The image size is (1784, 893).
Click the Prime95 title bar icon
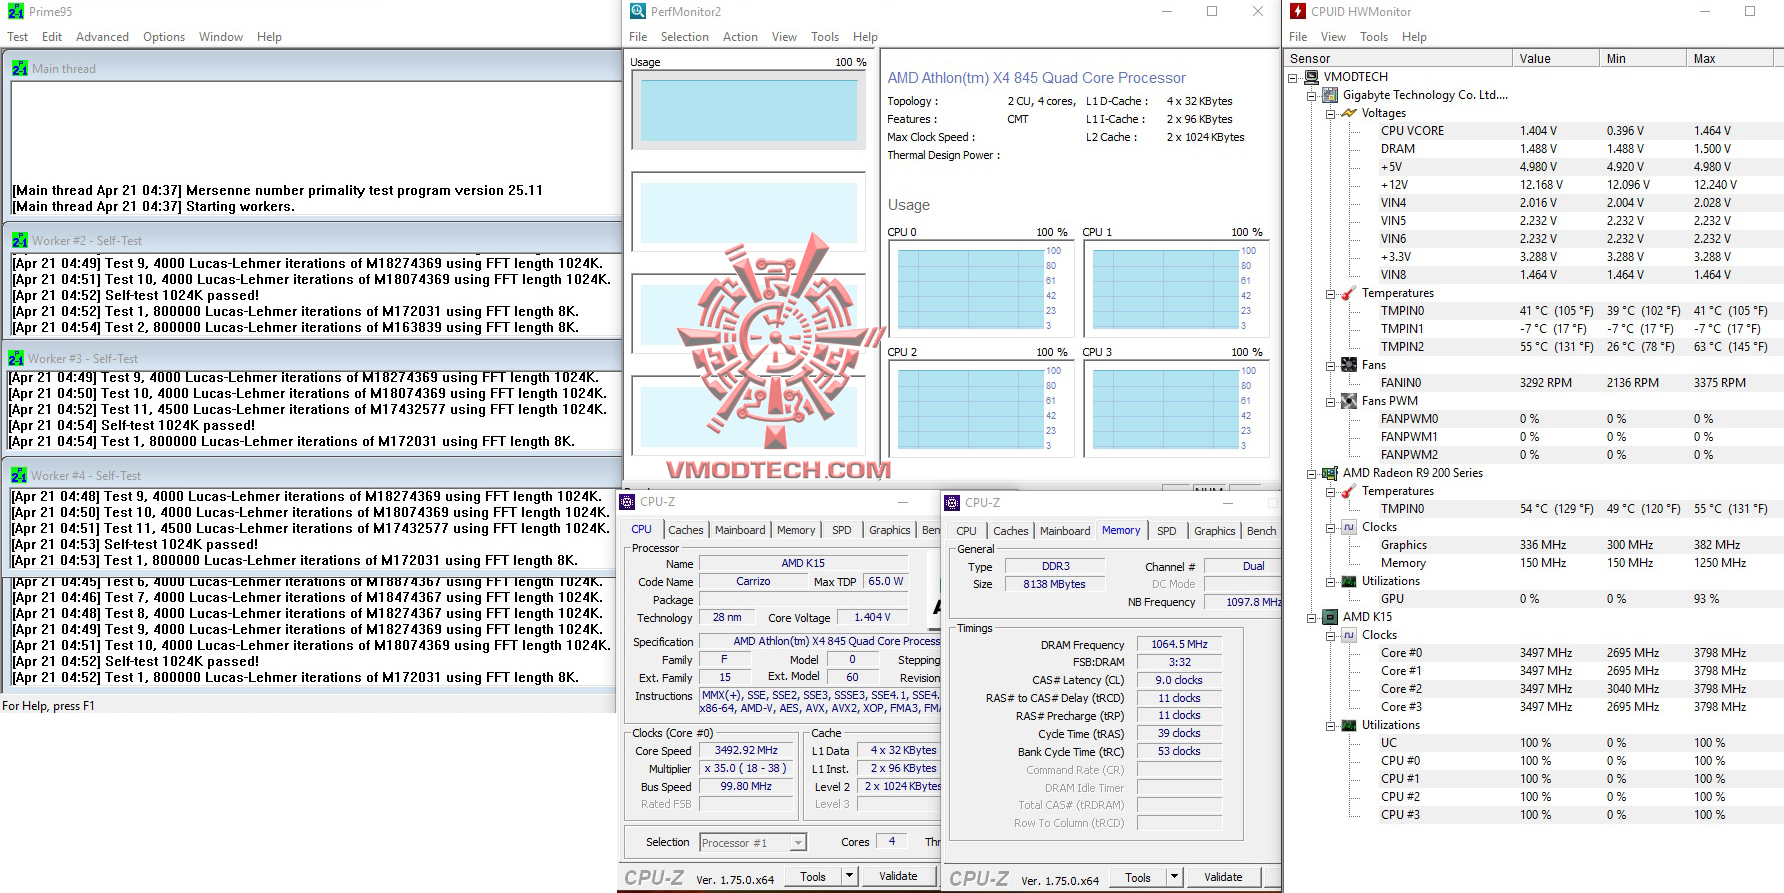(16, 12)
